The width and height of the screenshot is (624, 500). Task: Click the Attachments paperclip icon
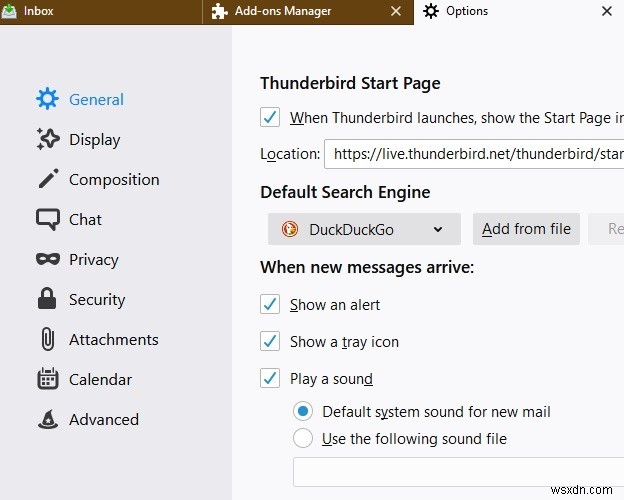(x=48, y=339)
